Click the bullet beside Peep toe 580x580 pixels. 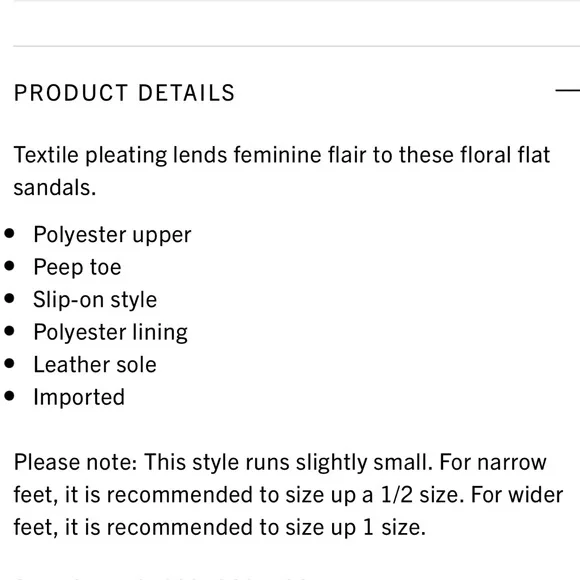9,266
